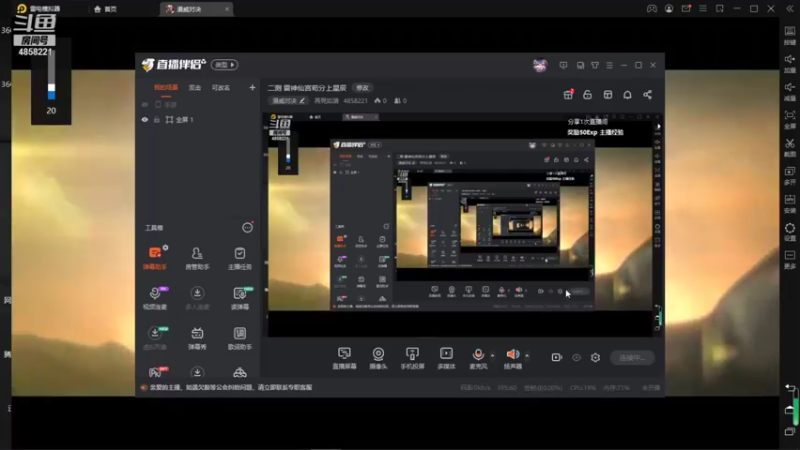Screen dimensions: 800x450
Task: Mute the 扬声器 speaker
Action: (513, 358)
